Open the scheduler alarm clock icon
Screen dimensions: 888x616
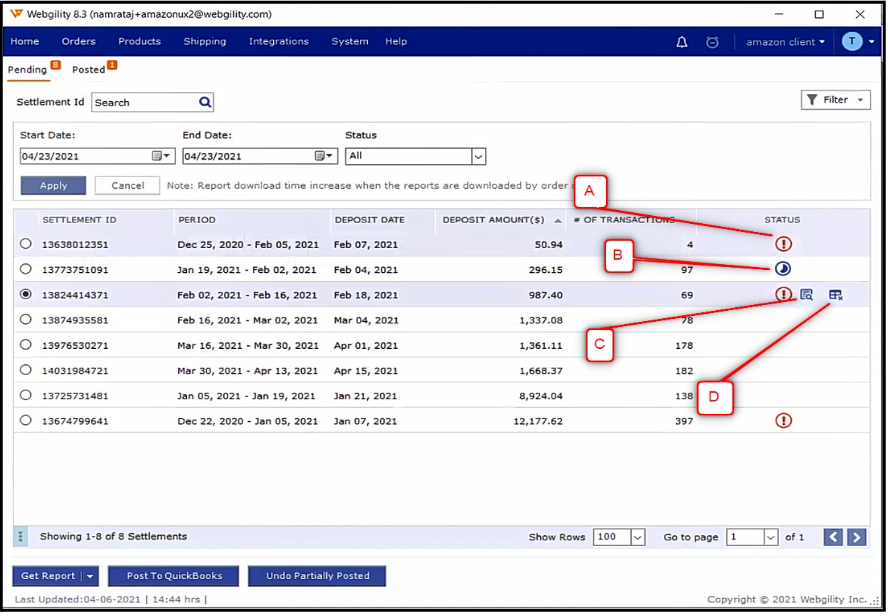click(712, 41)
